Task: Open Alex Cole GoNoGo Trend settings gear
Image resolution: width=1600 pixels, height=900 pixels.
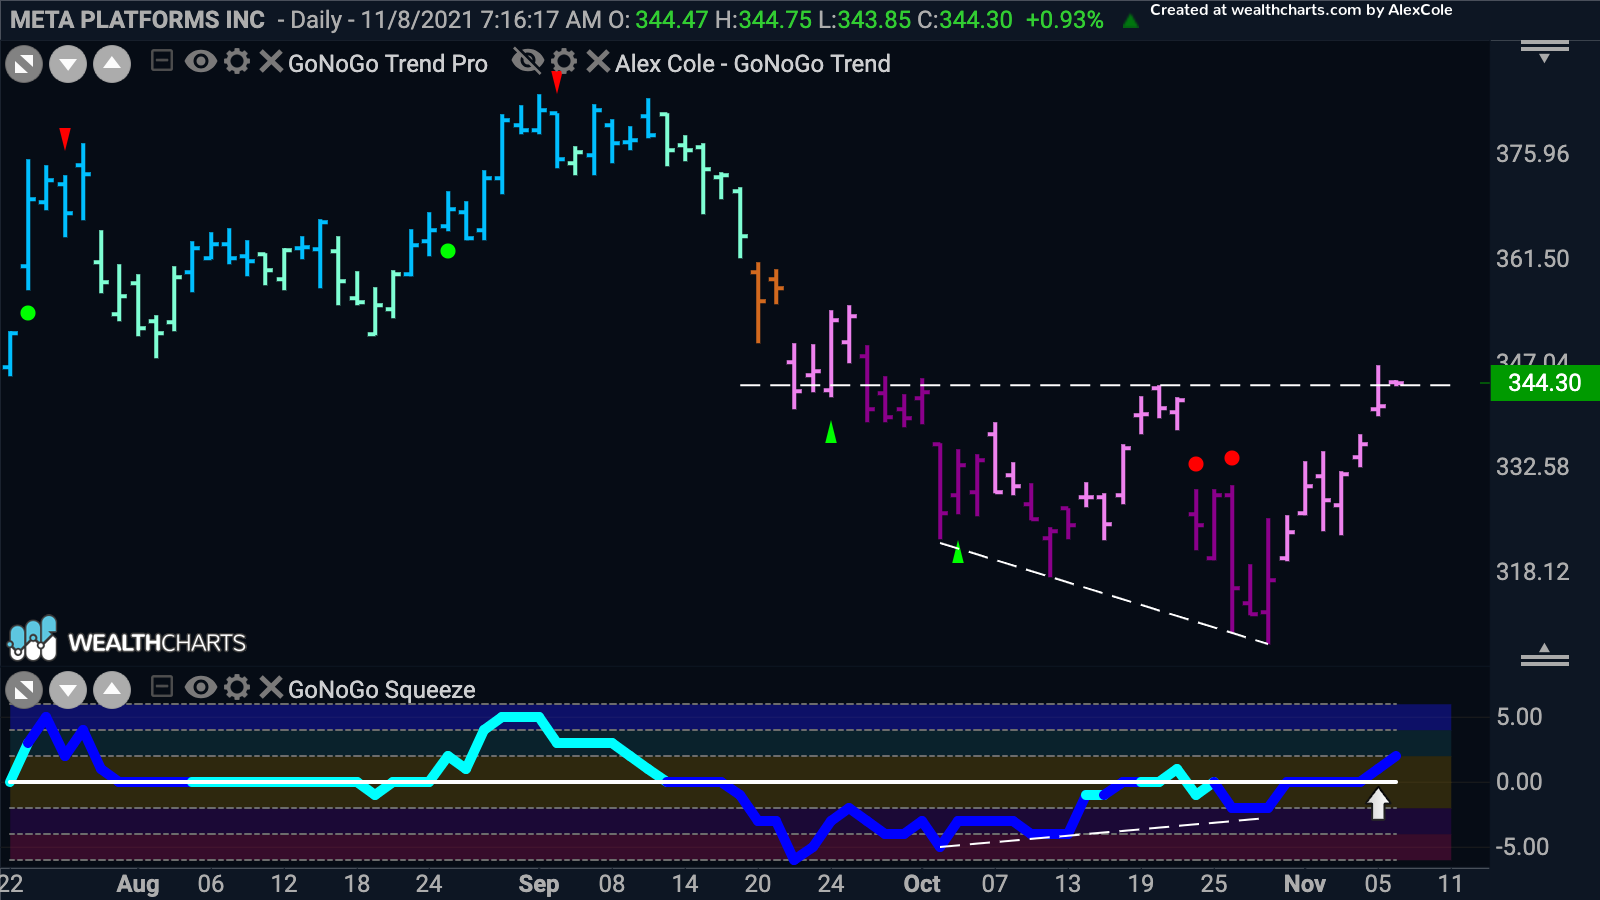Action: 564,62
